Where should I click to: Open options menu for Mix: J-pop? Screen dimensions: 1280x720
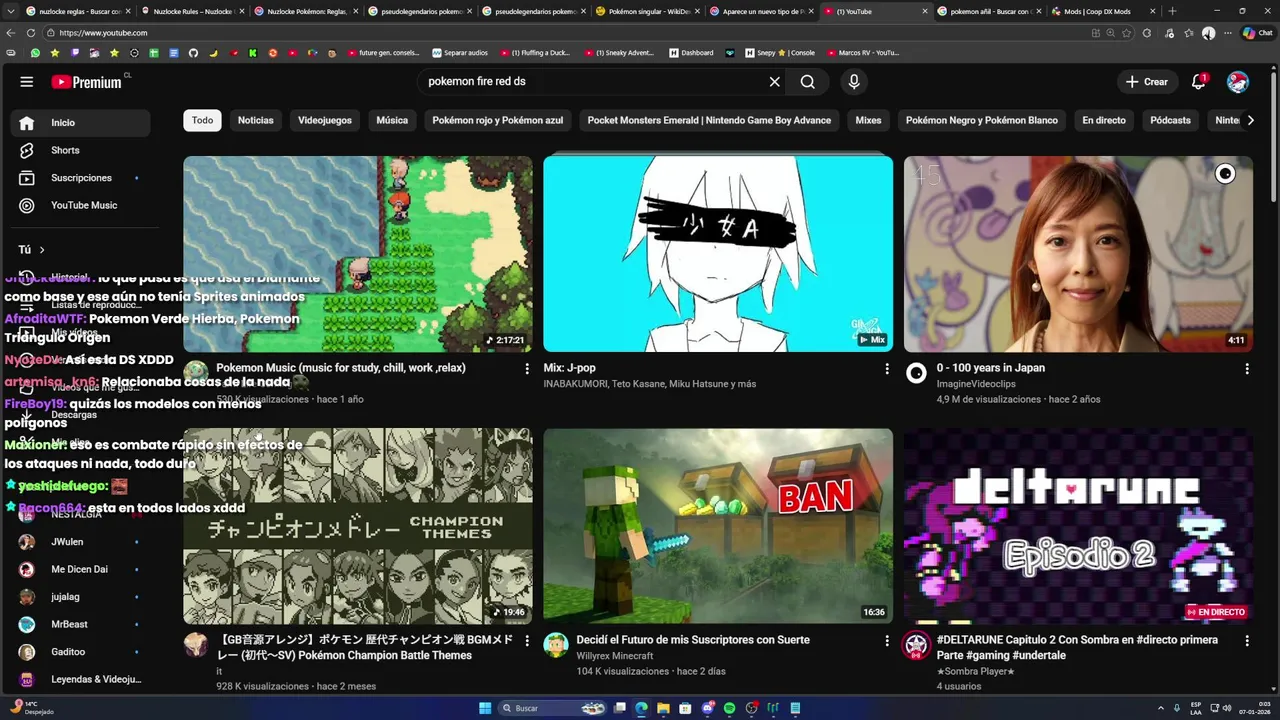pos(887,369)
